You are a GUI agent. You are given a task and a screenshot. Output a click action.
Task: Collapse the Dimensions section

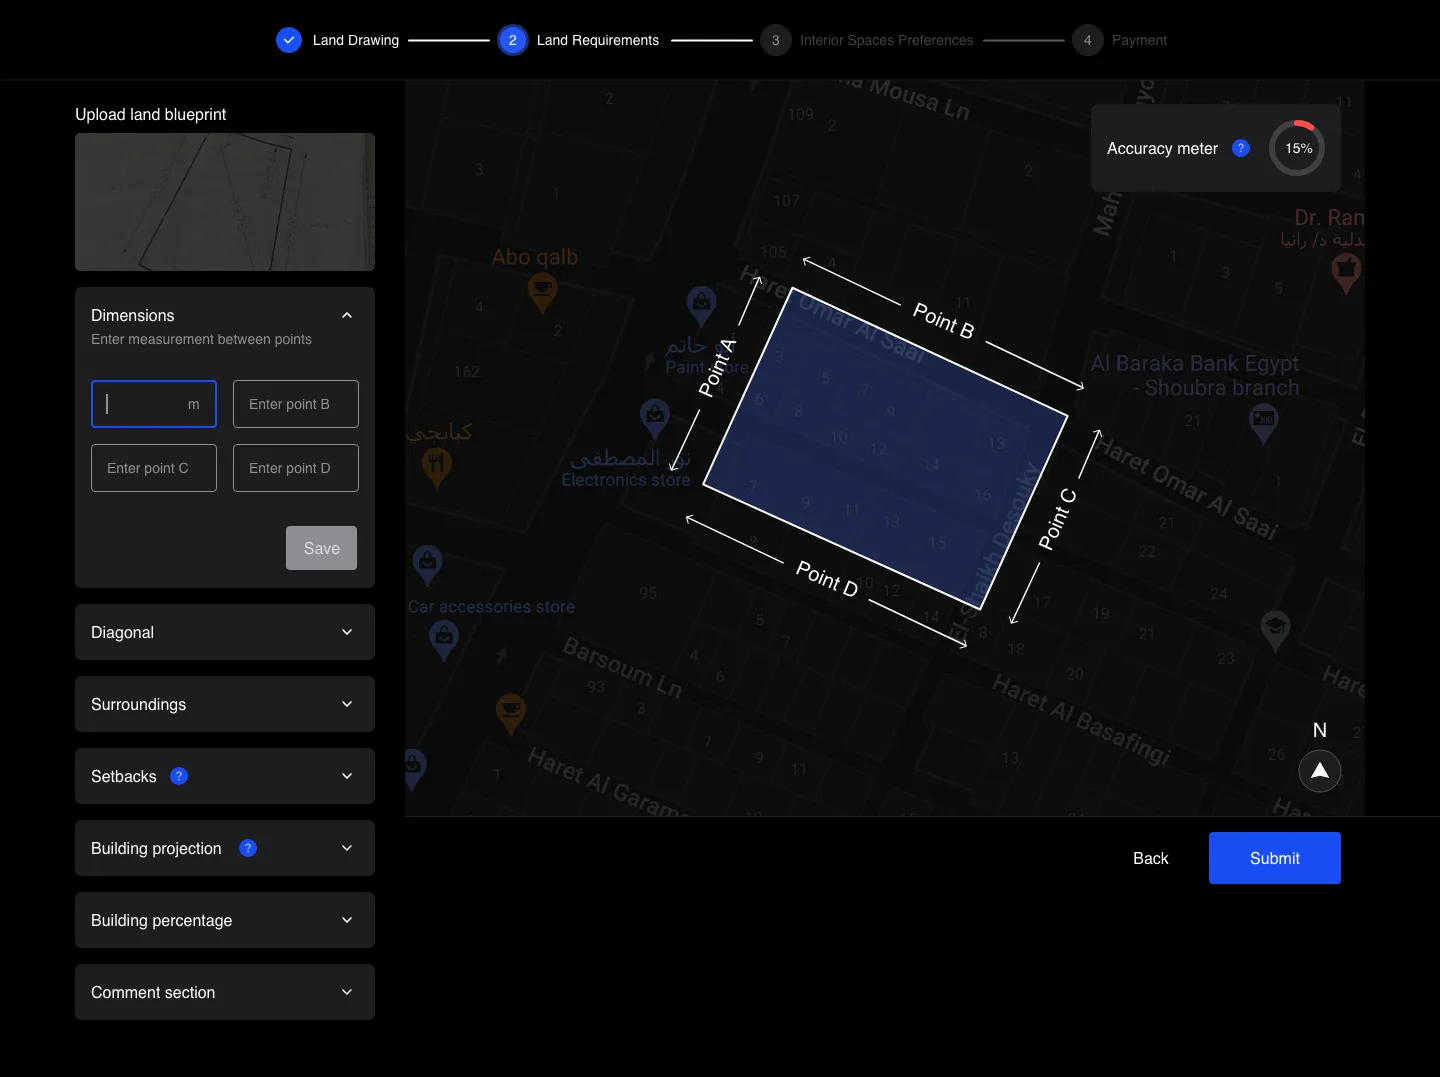tap(347, 316)
